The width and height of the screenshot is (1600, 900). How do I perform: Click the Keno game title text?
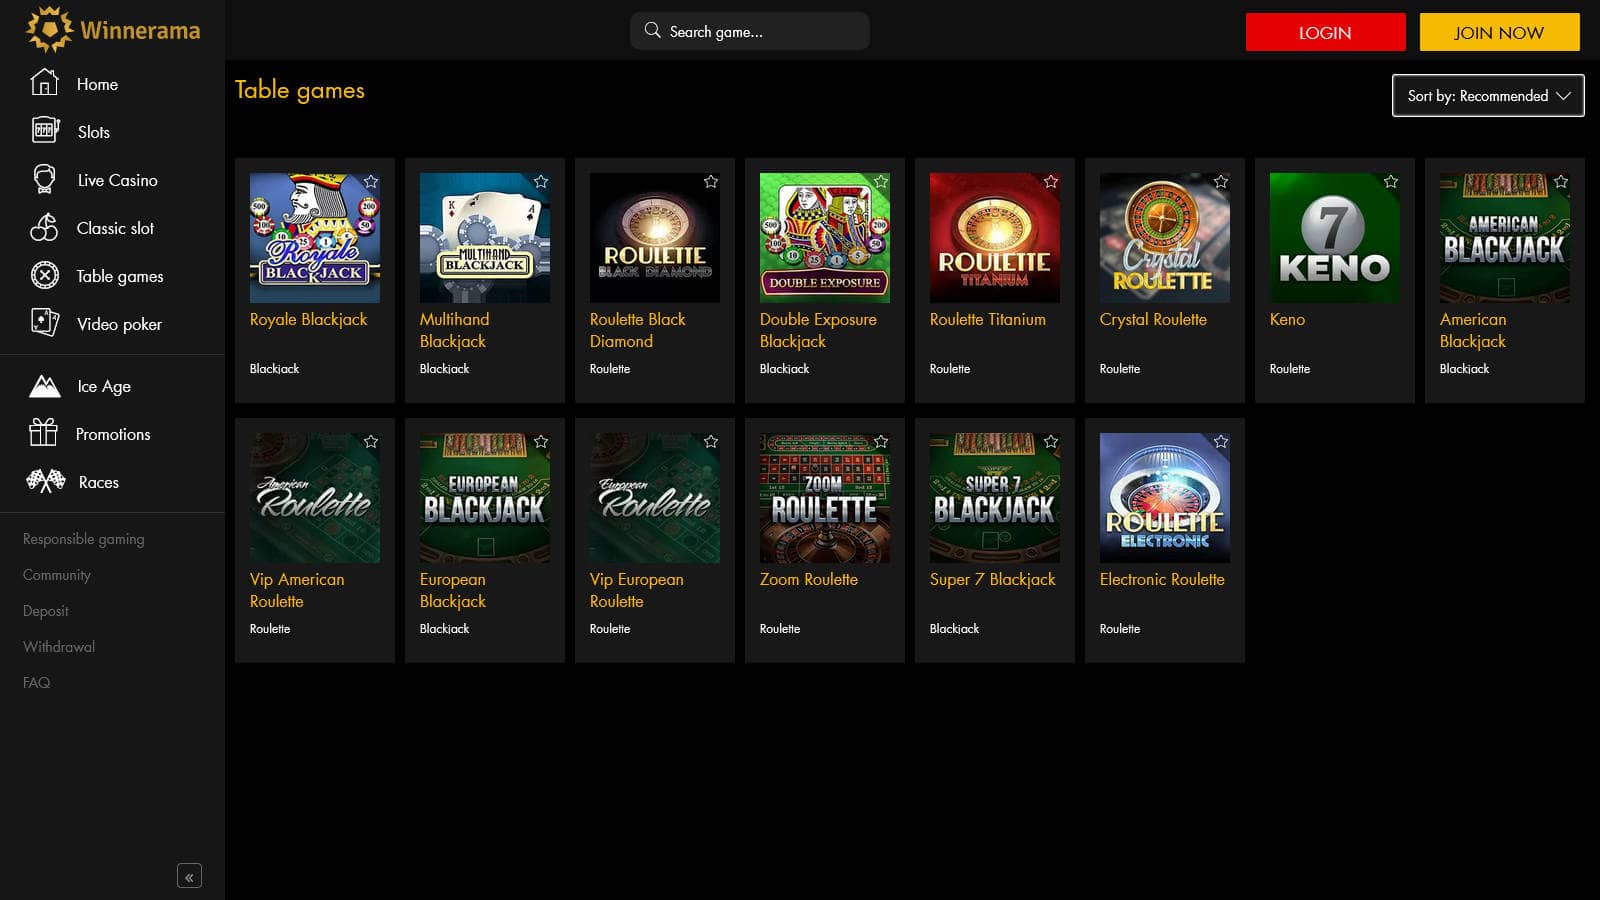pyautogui.click(x=1287, y=320)
